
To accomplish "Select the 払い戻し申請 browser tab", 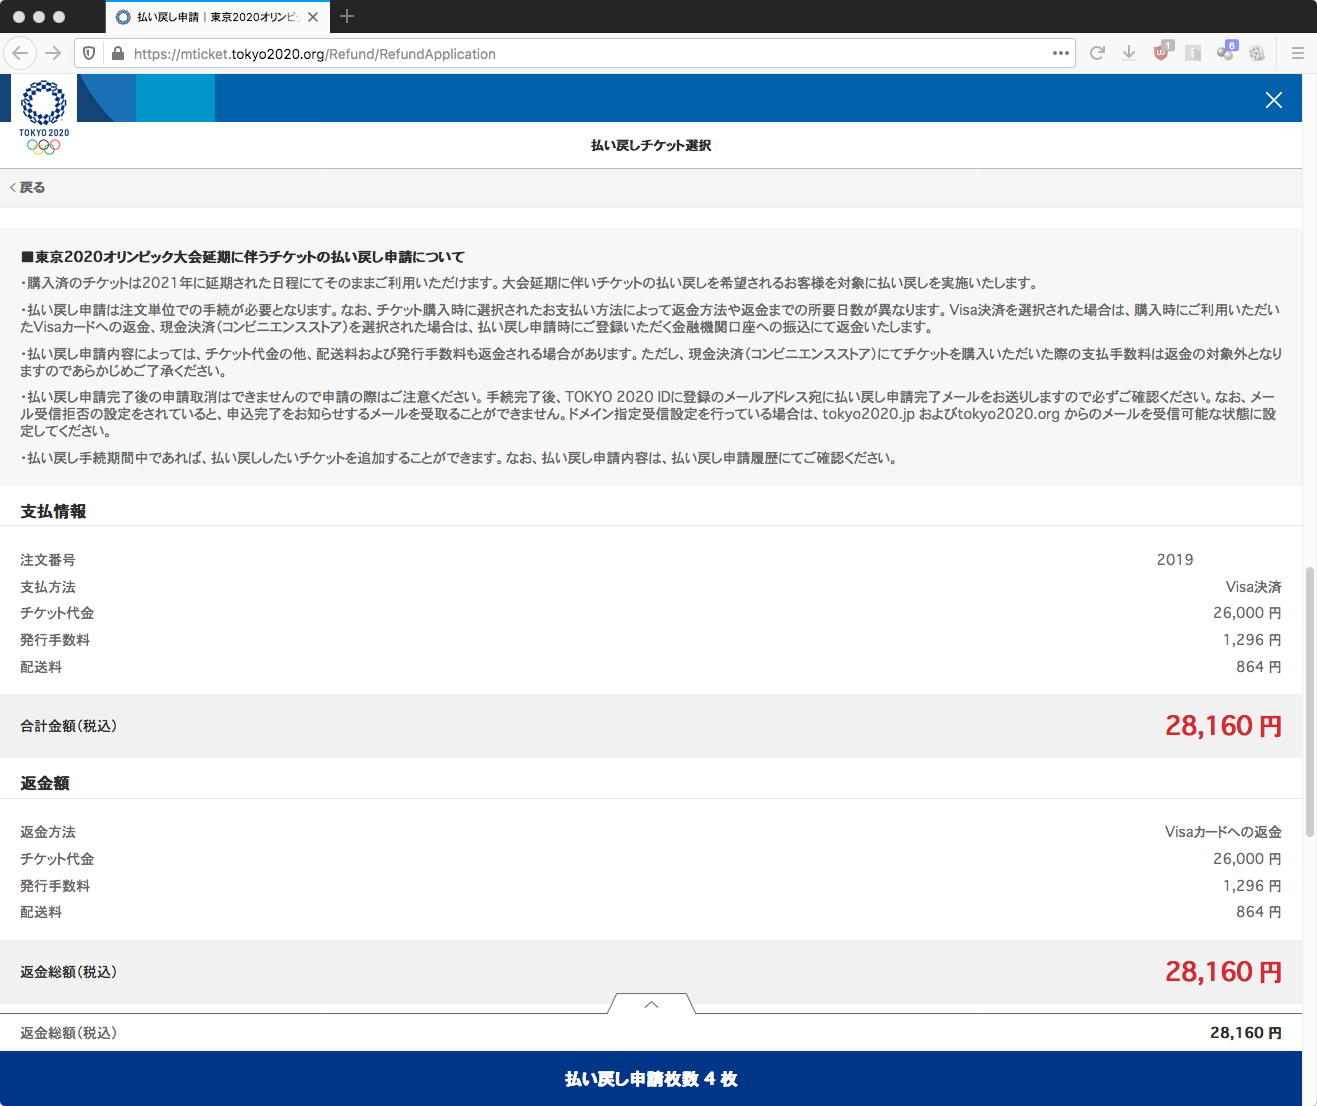I will coord(217,17).
